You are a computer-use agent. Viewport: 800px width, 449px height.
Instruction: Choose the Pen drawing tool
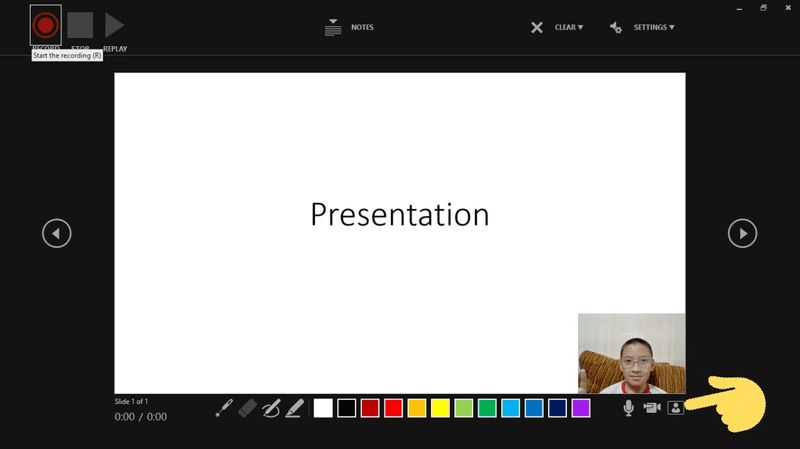pos(271,408)
